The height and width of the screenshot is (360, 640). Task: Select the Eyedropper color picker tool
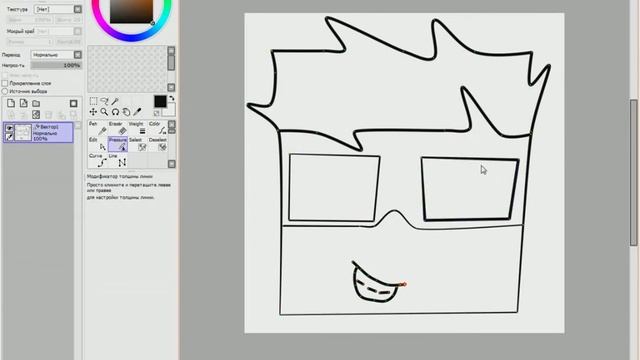coord(138,111)
